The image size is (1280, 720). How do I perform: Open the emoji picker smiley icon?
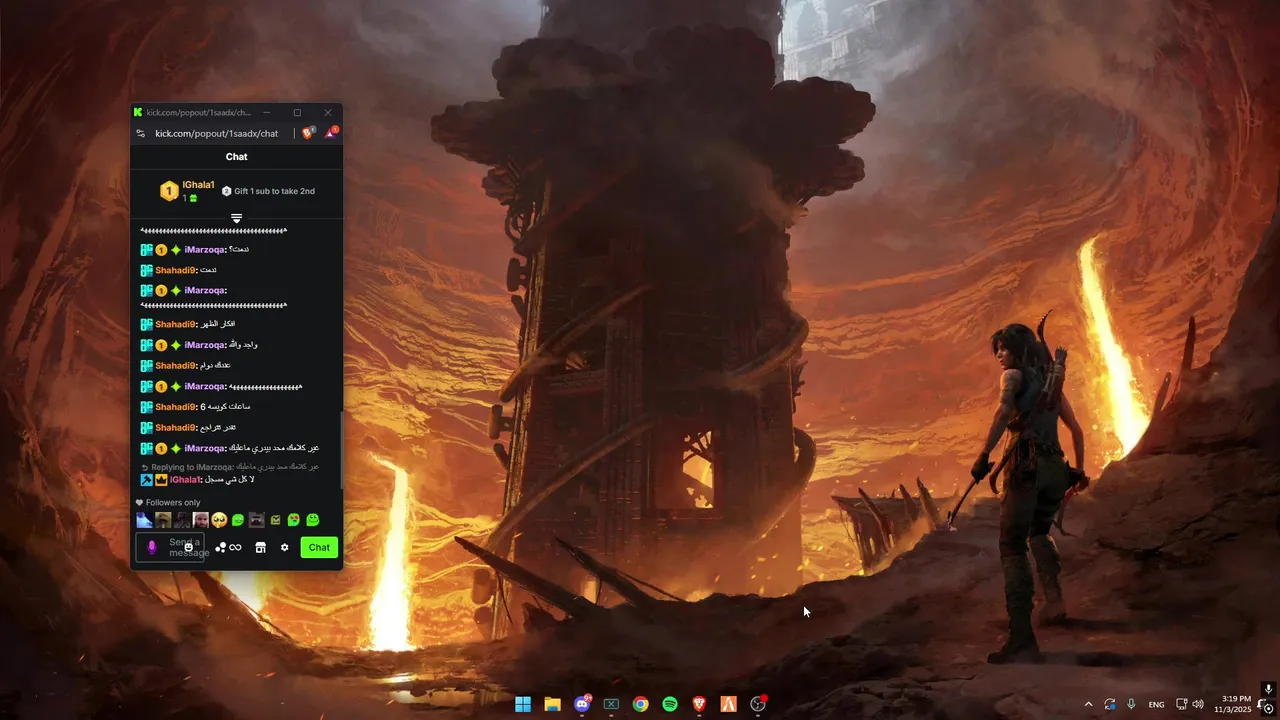coord(188,547)
